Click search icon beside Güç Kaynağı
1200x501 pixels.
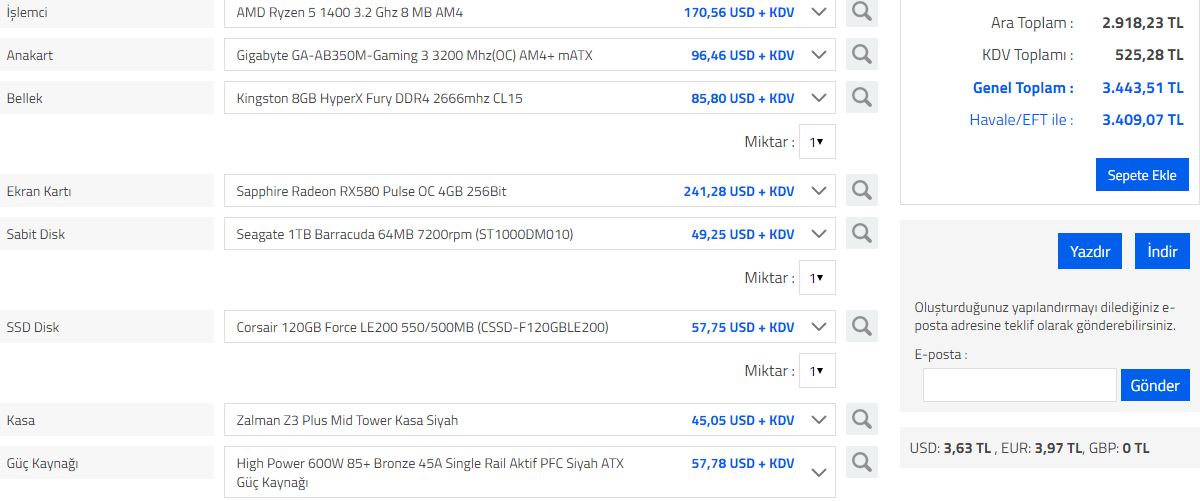(862, 463)
